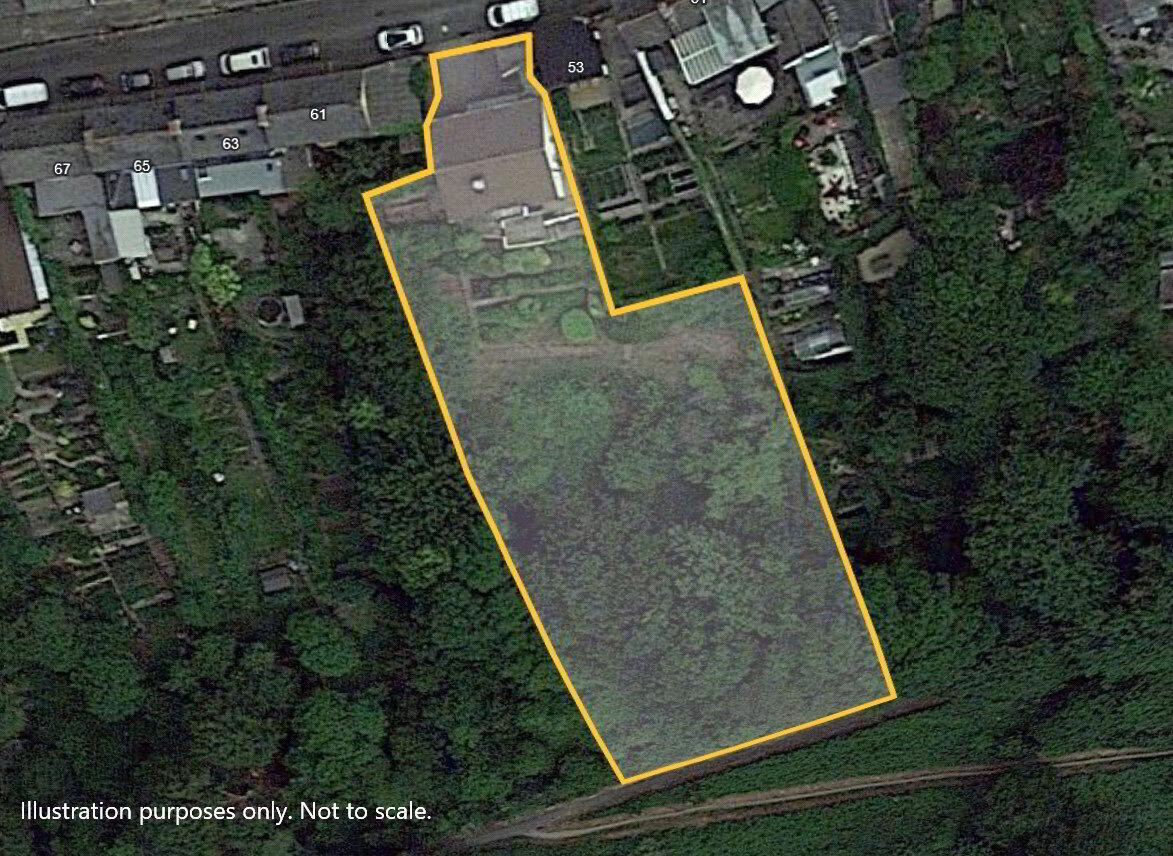The height and width of the screenshot is (856, 1173).
Task: Click the inner notch corner of yellow boundary
Action: tap(613, 312)
